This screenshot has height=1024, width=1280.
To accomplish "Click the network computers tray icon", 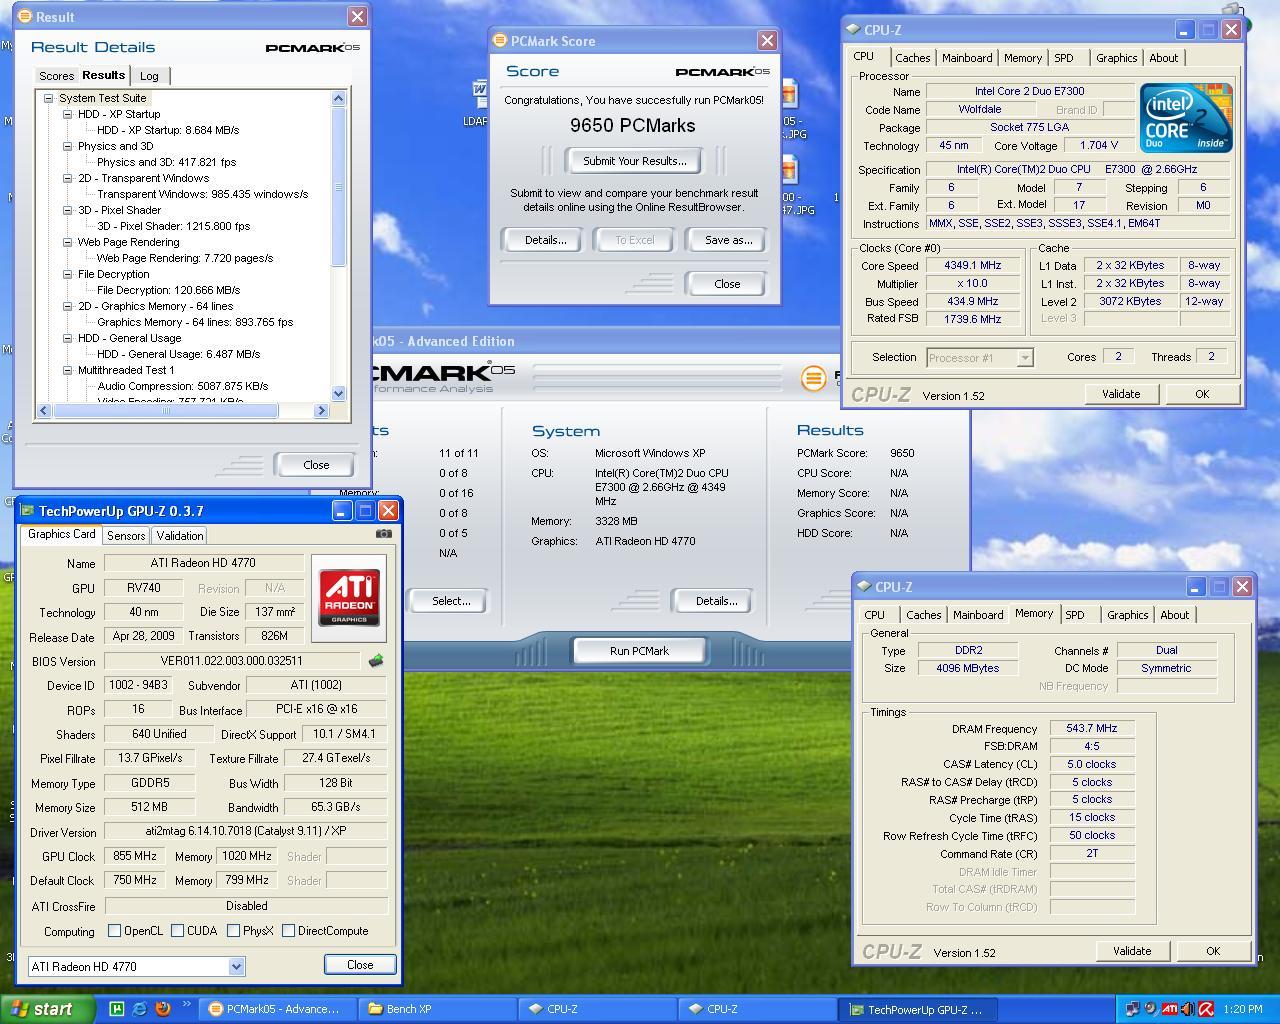I will (1133, 1009).
